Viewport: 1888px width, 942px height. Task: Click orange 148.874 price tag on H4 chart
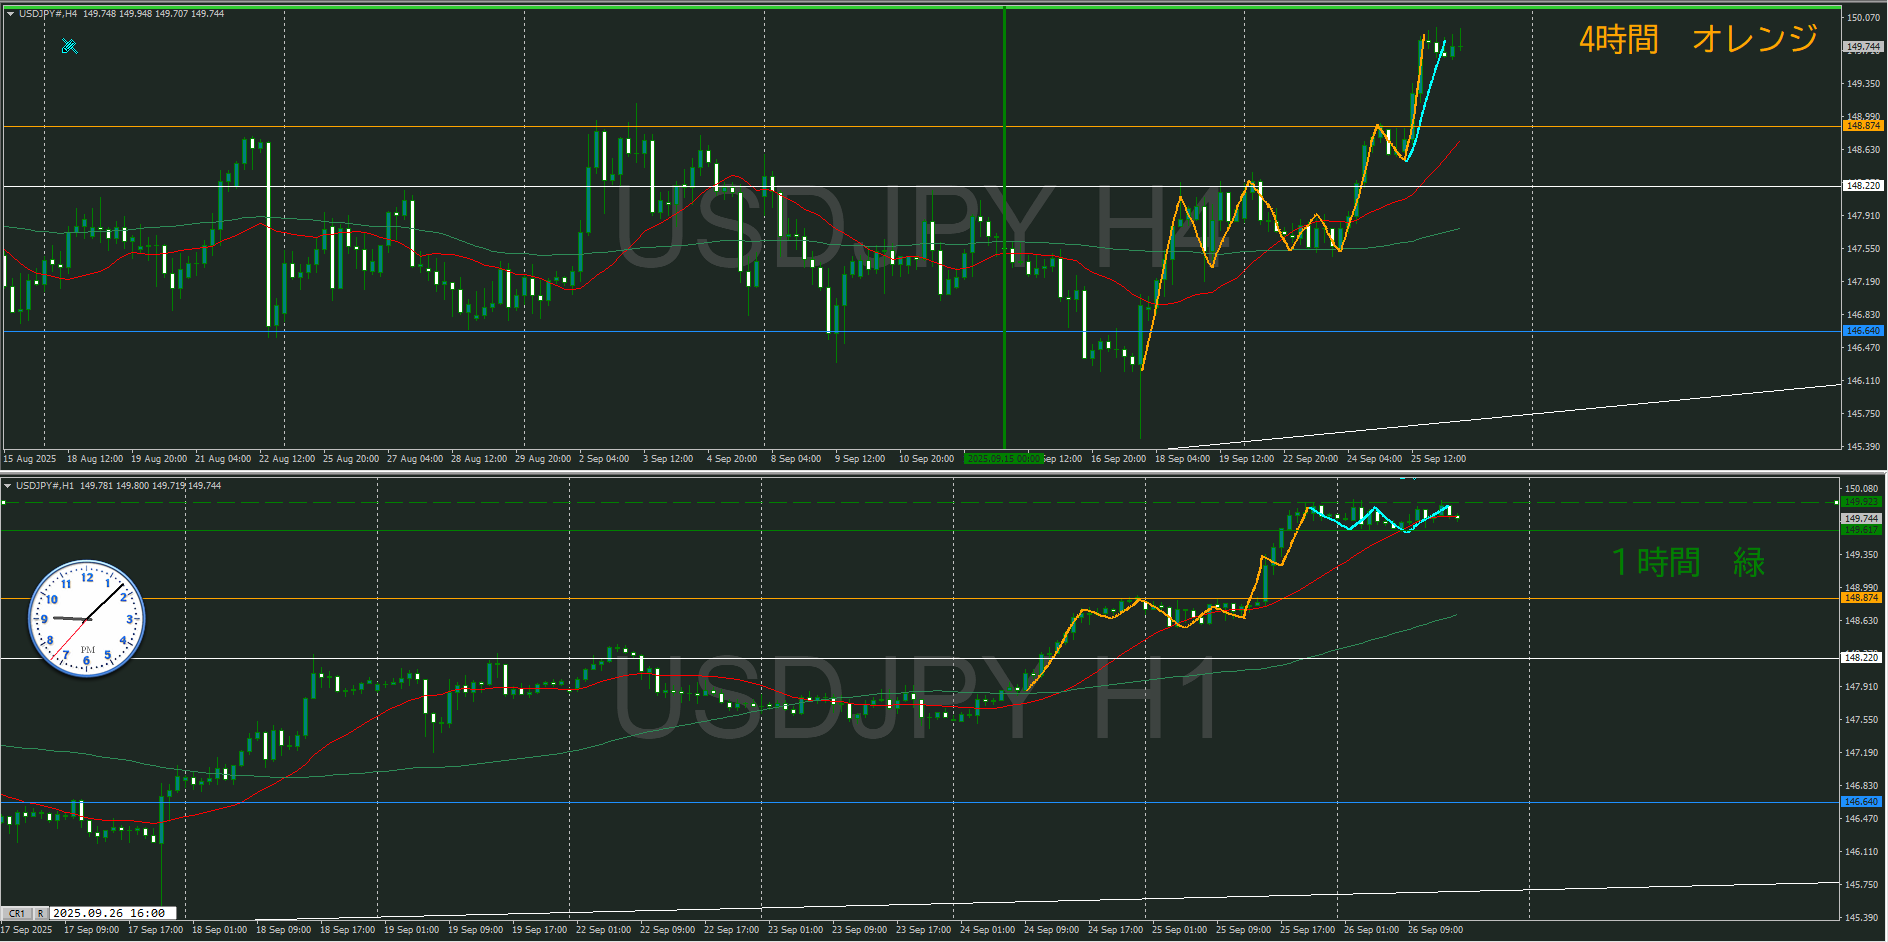tap(1862, 126)
